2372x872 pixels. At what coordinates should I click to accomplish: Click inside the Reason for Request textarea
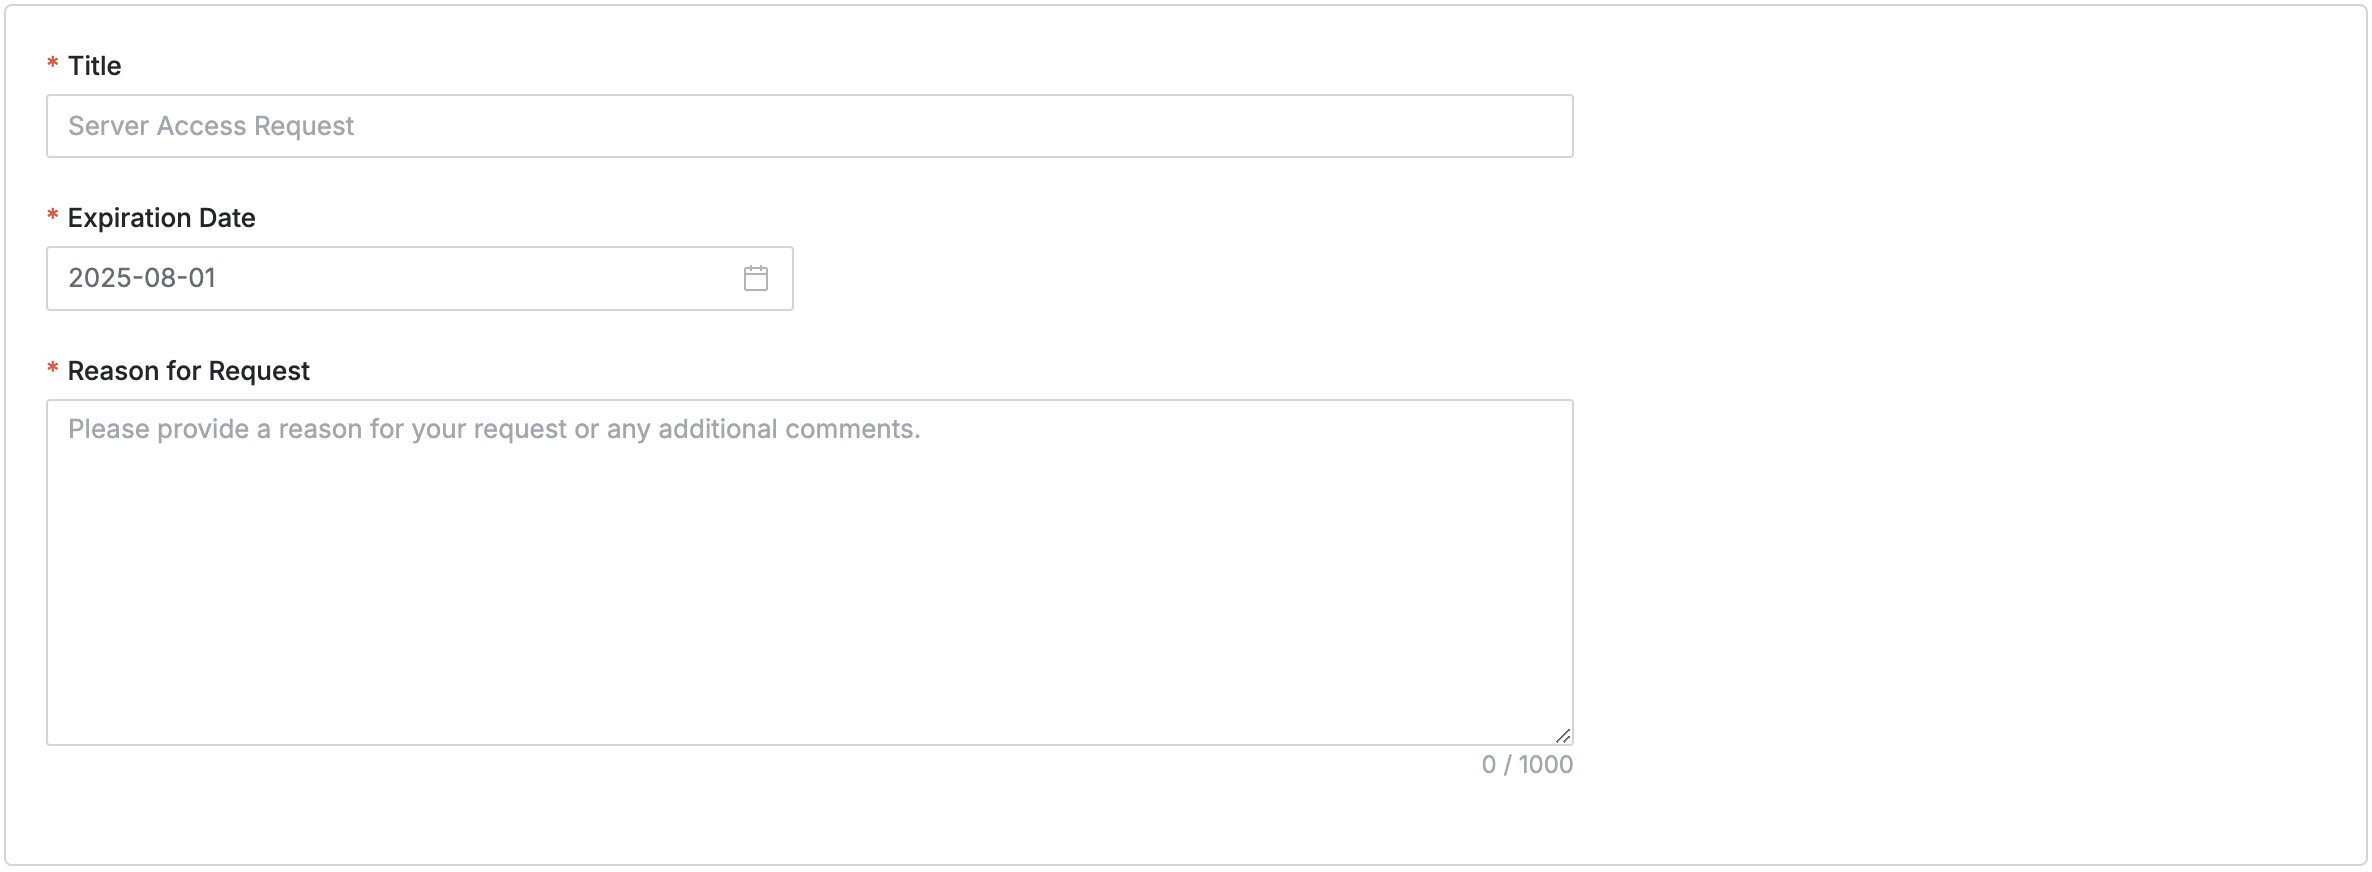pyautogui.click(x=808, y=572)
